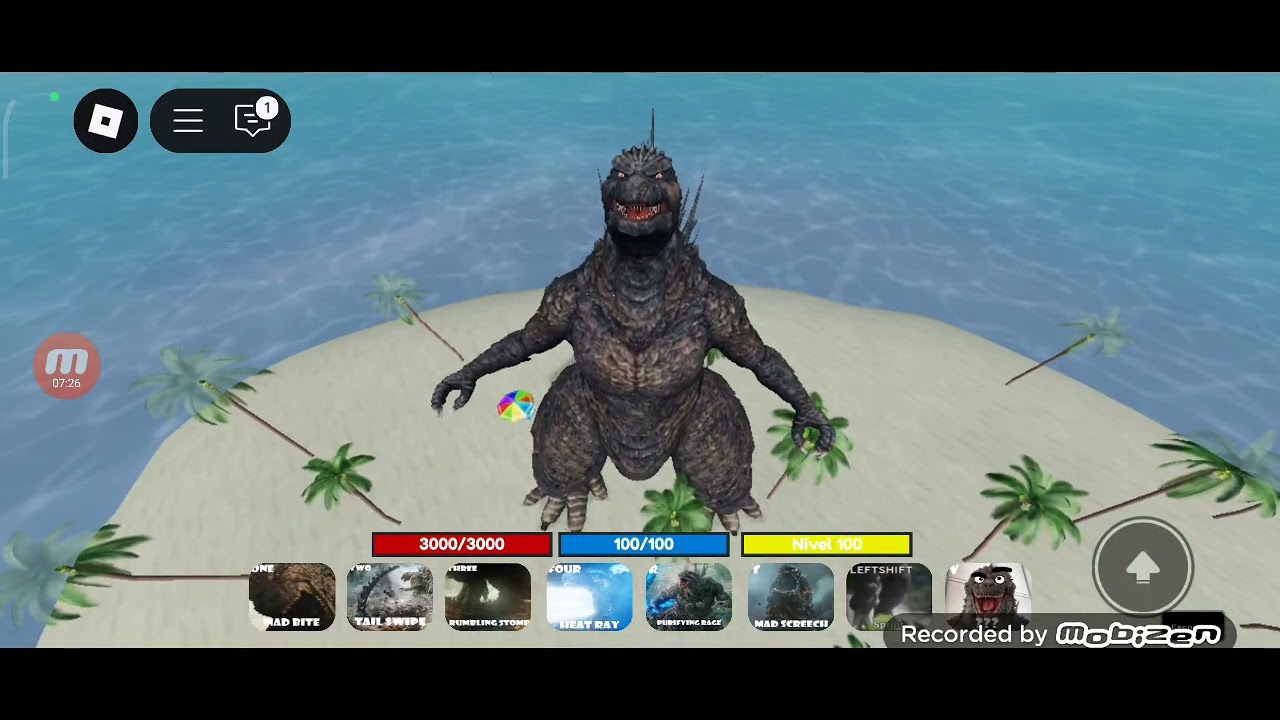
Task: Click the red 3000/3000 health bar
Action: [x=462, y=544]
